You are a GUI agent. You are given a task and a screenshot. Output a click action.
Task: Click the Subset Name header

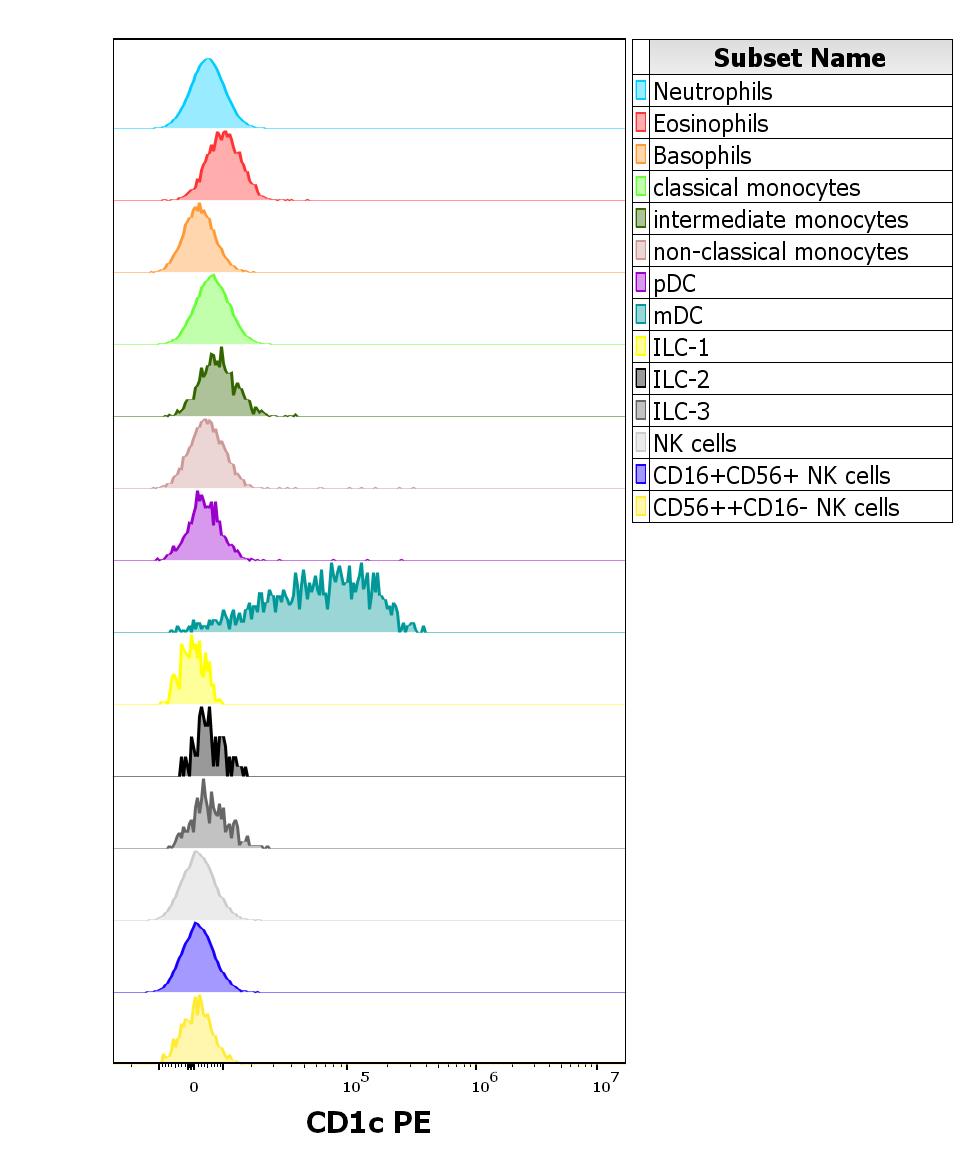click(x=799, y=58)
